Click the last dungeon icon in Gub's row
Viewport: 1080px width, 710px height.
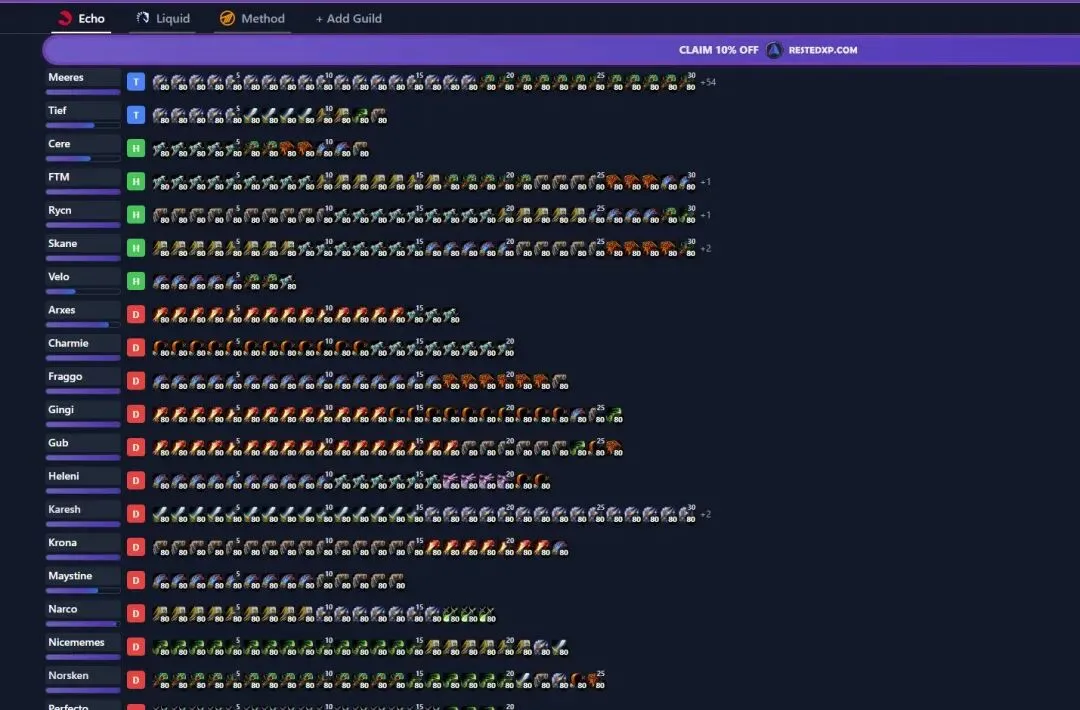coord(614,448)
